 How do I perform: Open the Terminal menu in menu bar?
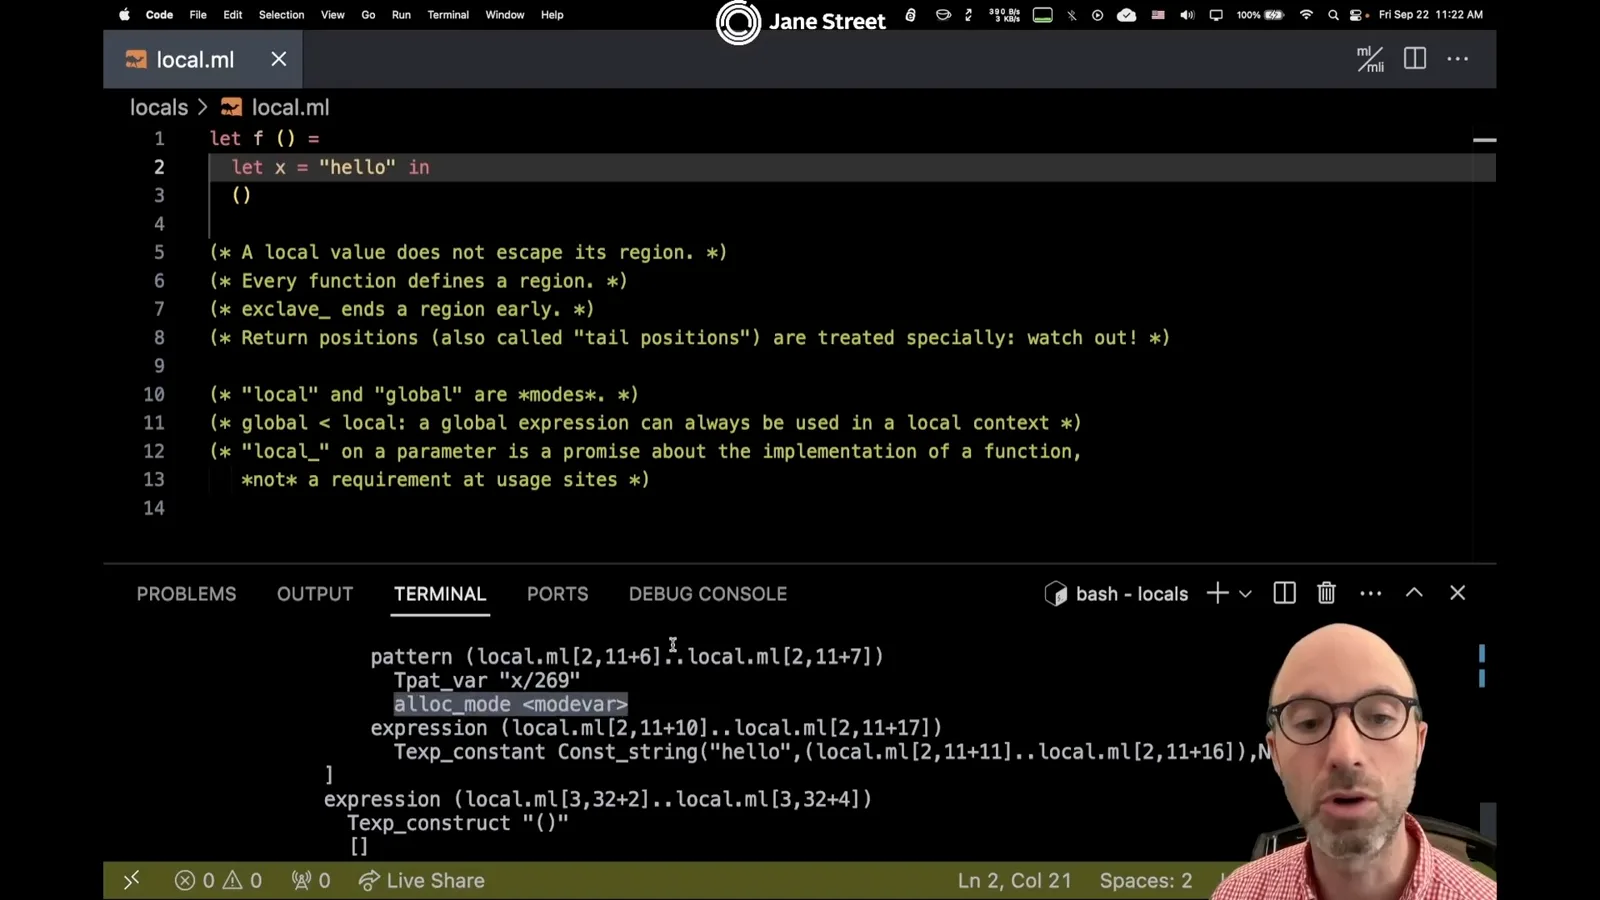coord(448,15)
